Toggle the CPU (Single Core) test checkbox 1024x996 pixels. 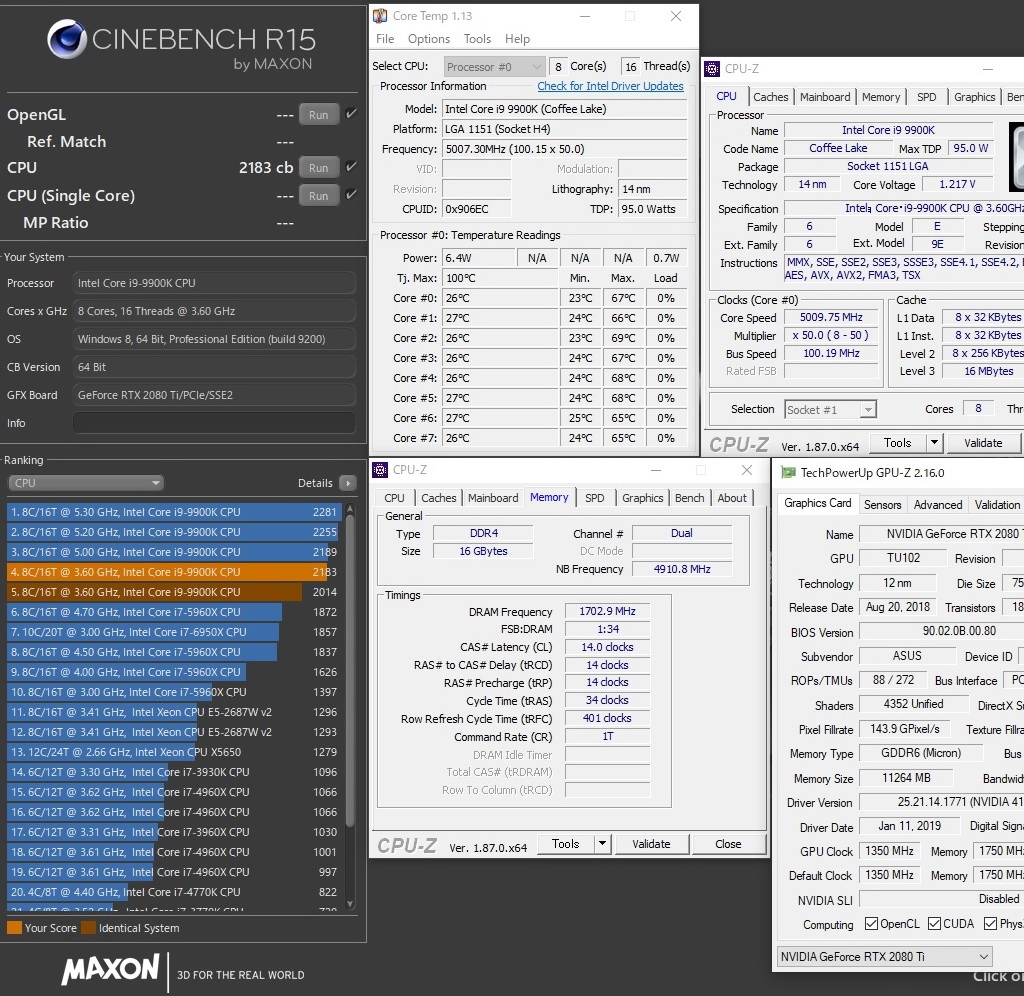pos(351,195)
